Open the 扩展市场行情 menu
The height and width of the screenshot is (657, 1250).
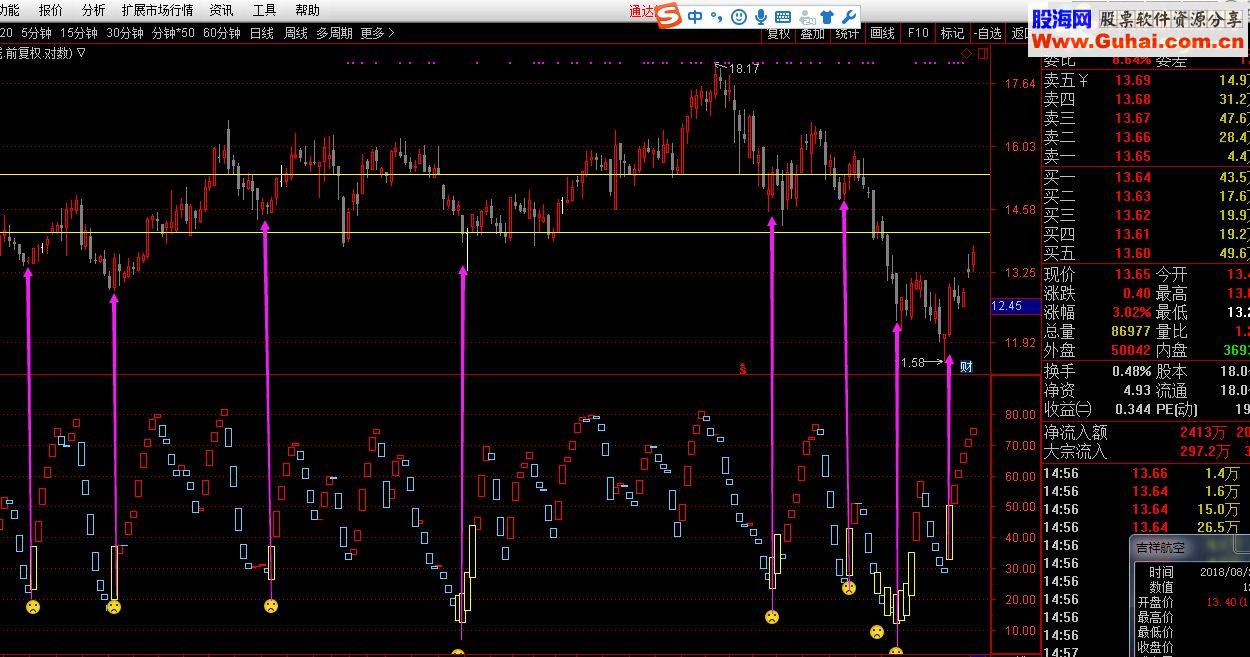157,10
